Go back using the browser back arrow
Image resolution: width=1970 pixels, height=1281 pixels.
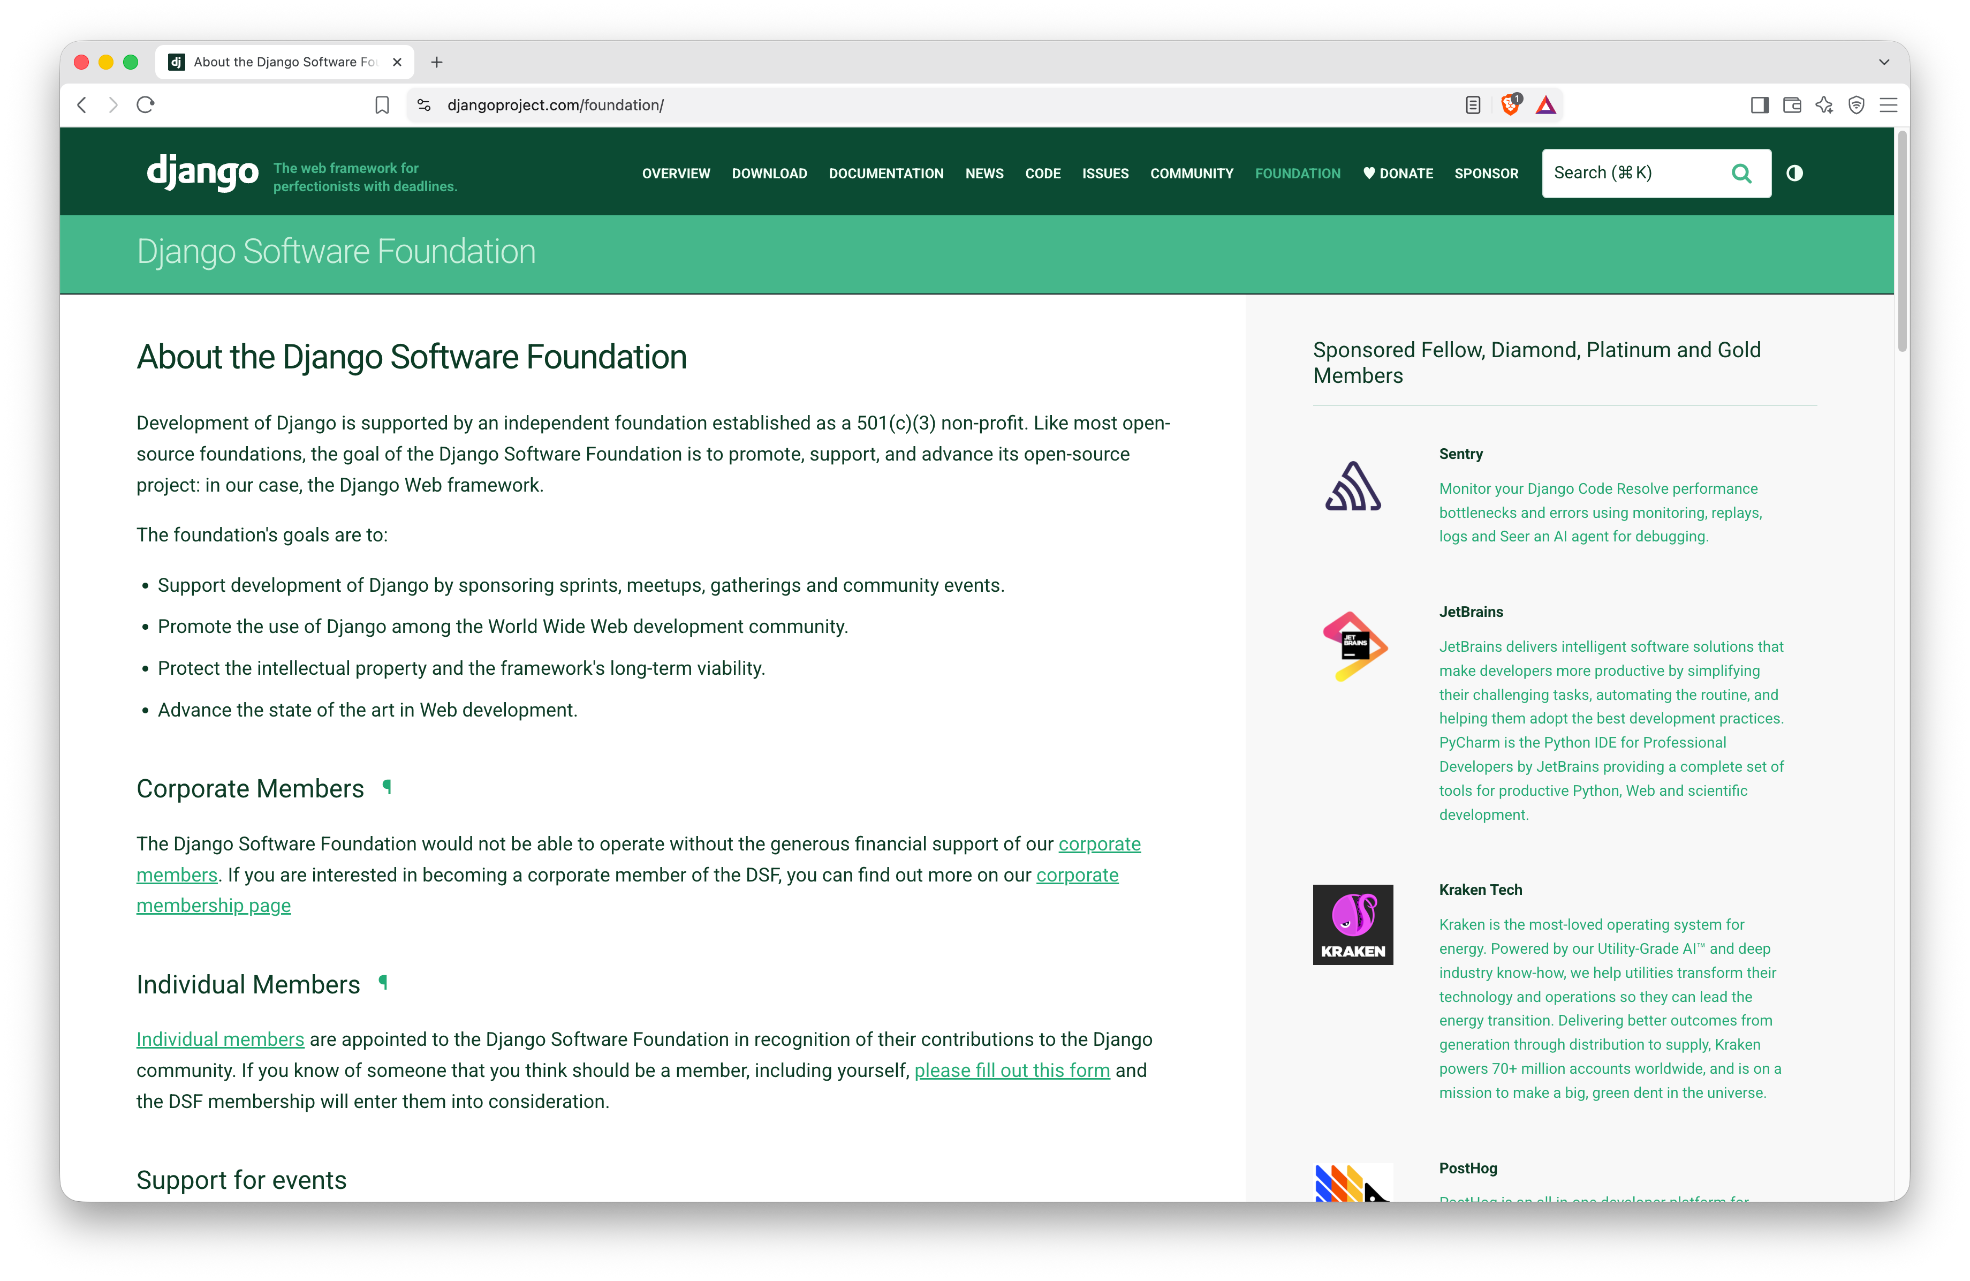(82, 105)
